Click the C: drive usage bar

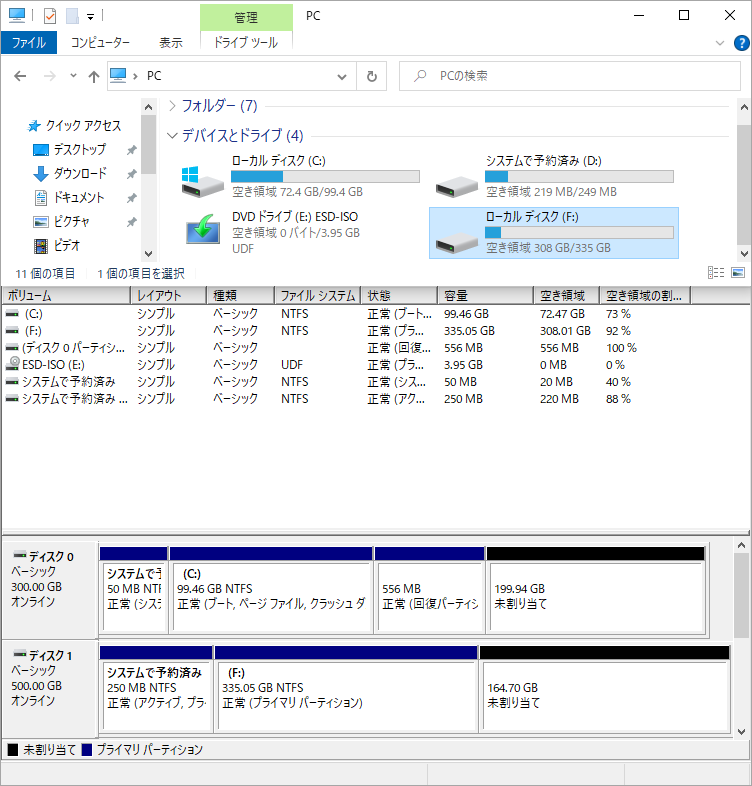325,176
